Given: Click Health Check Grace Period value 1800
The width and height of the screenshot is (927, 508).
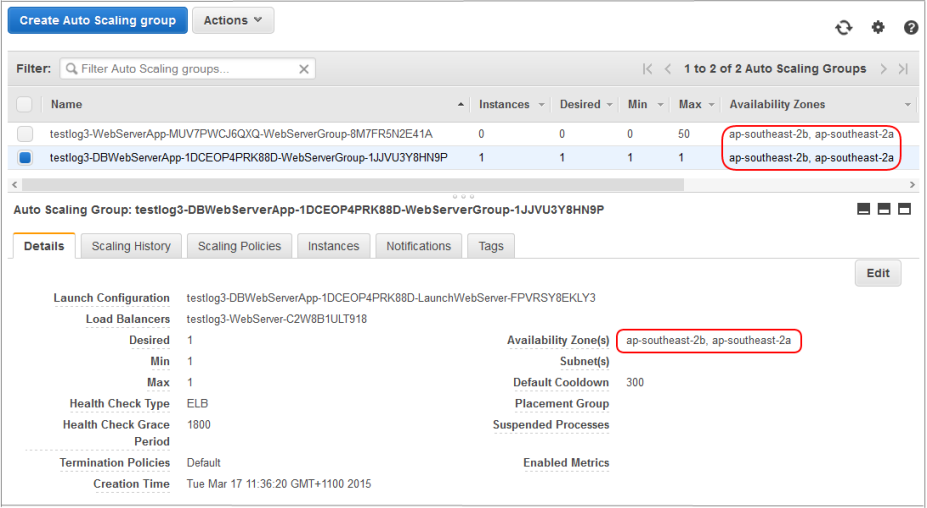Looking at the screenshot, I should pyautogui.click(x=199, y=425).
